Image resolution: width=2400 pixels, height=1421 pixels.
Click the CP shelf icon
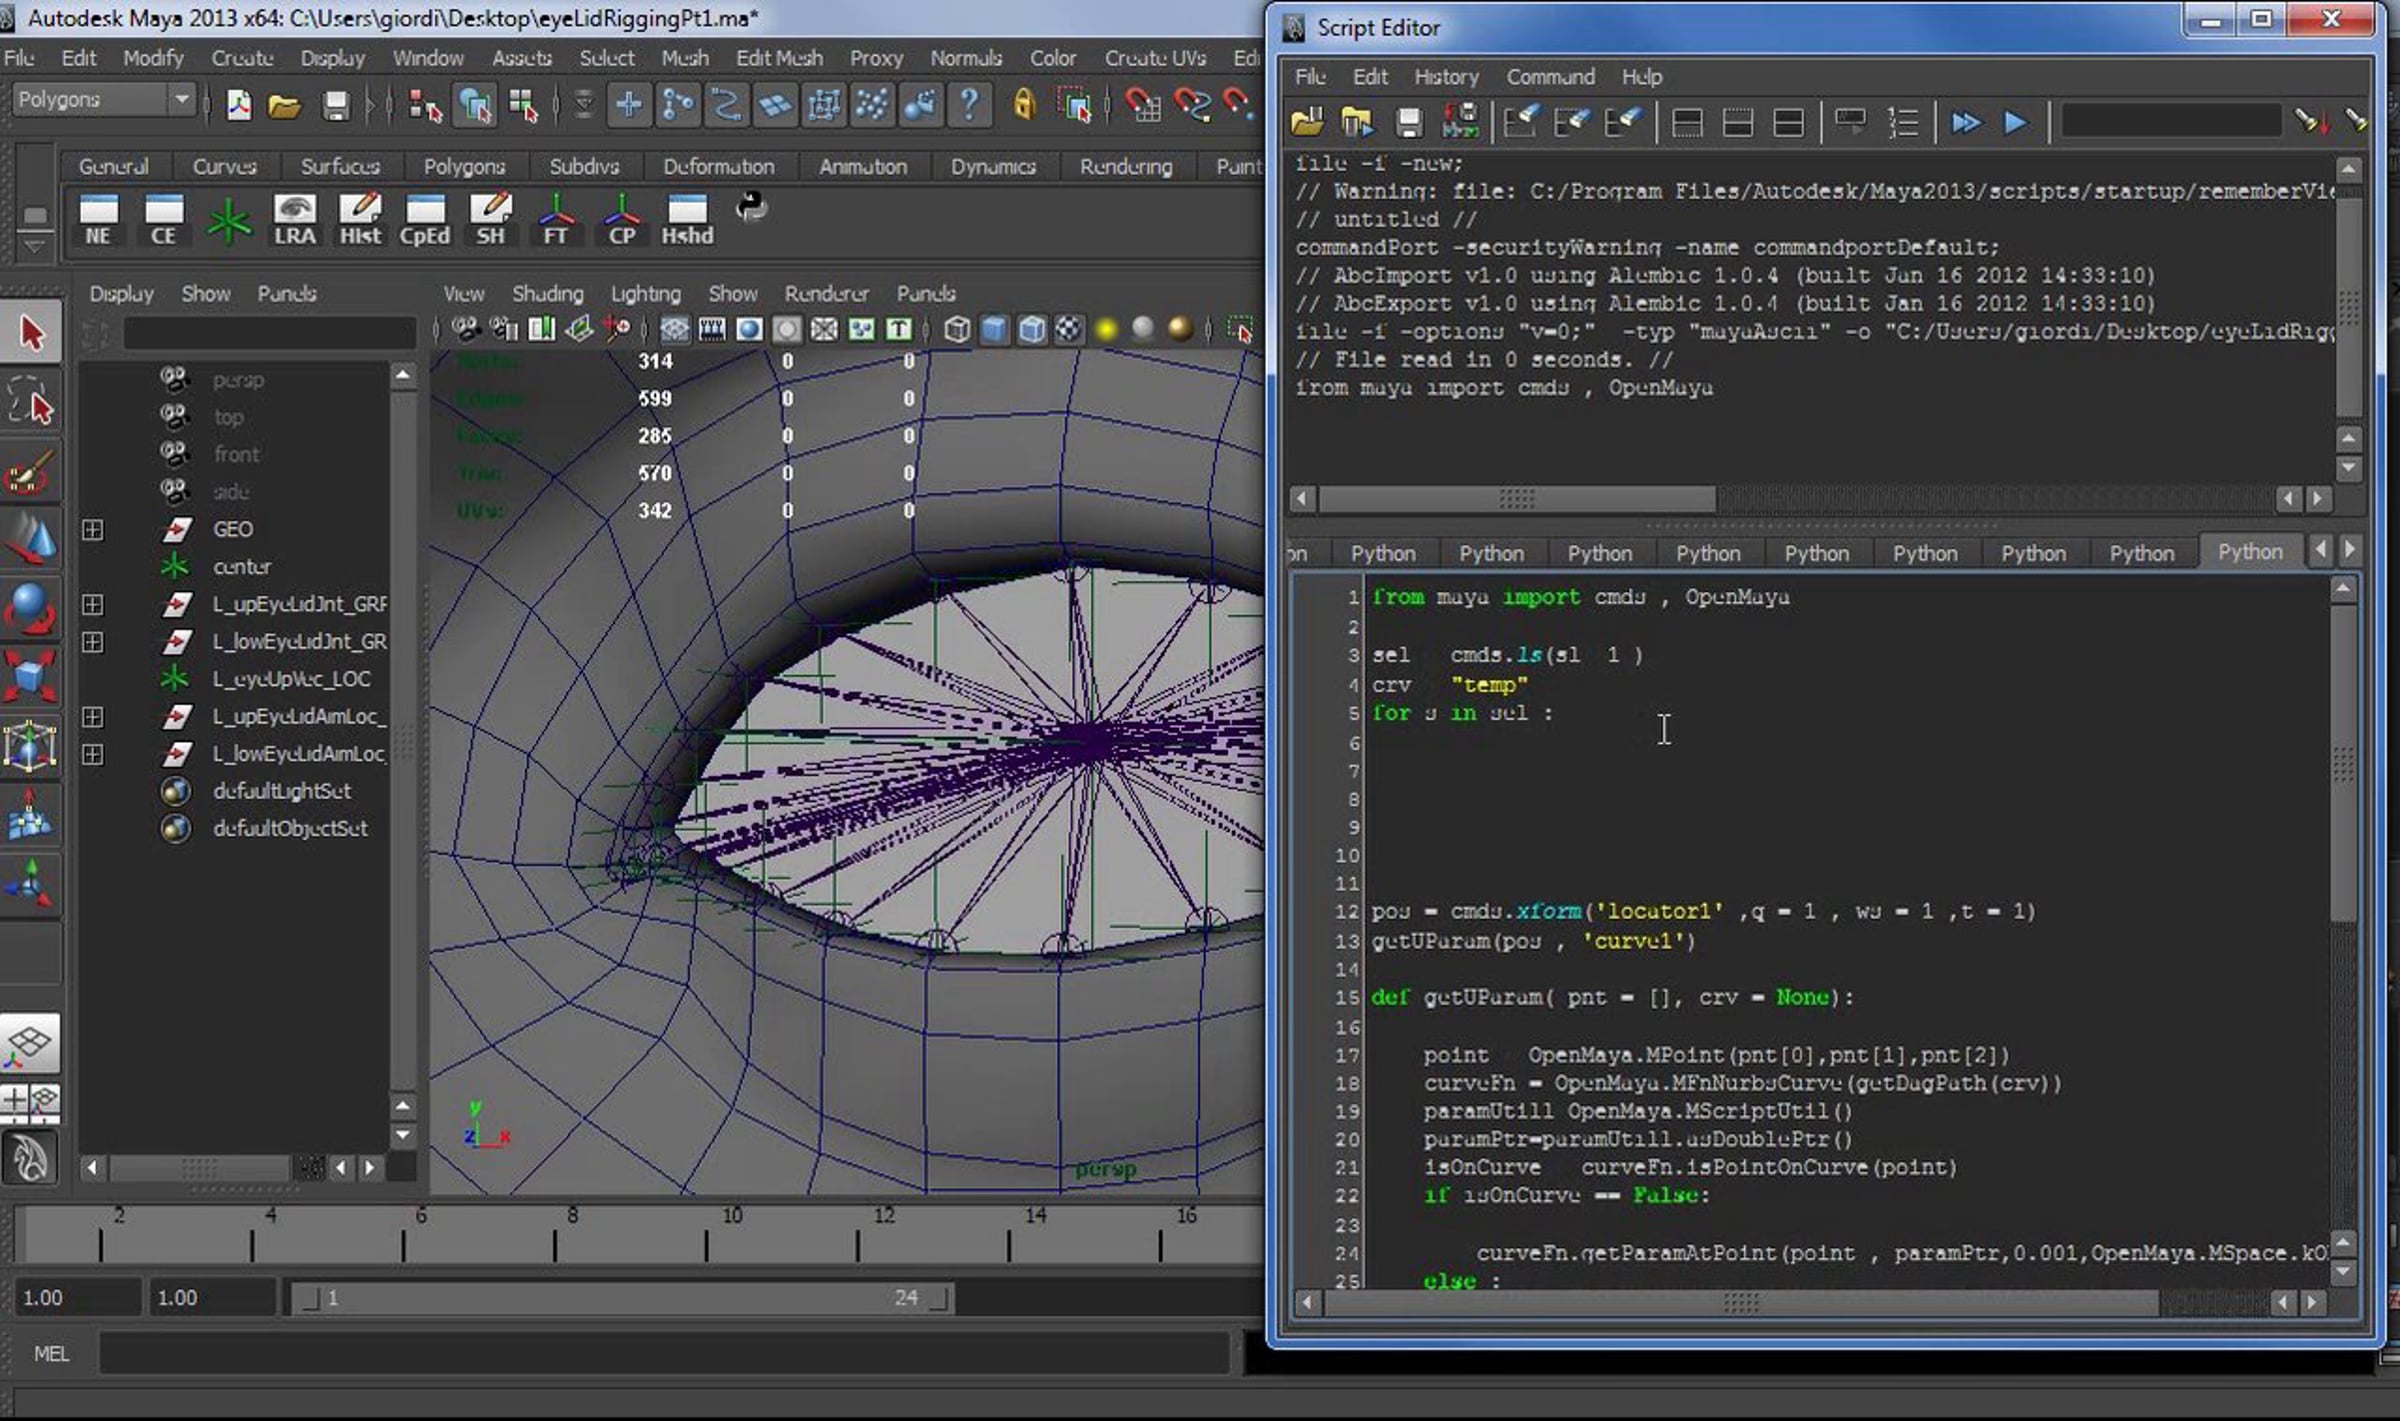[x=622, y=220]
